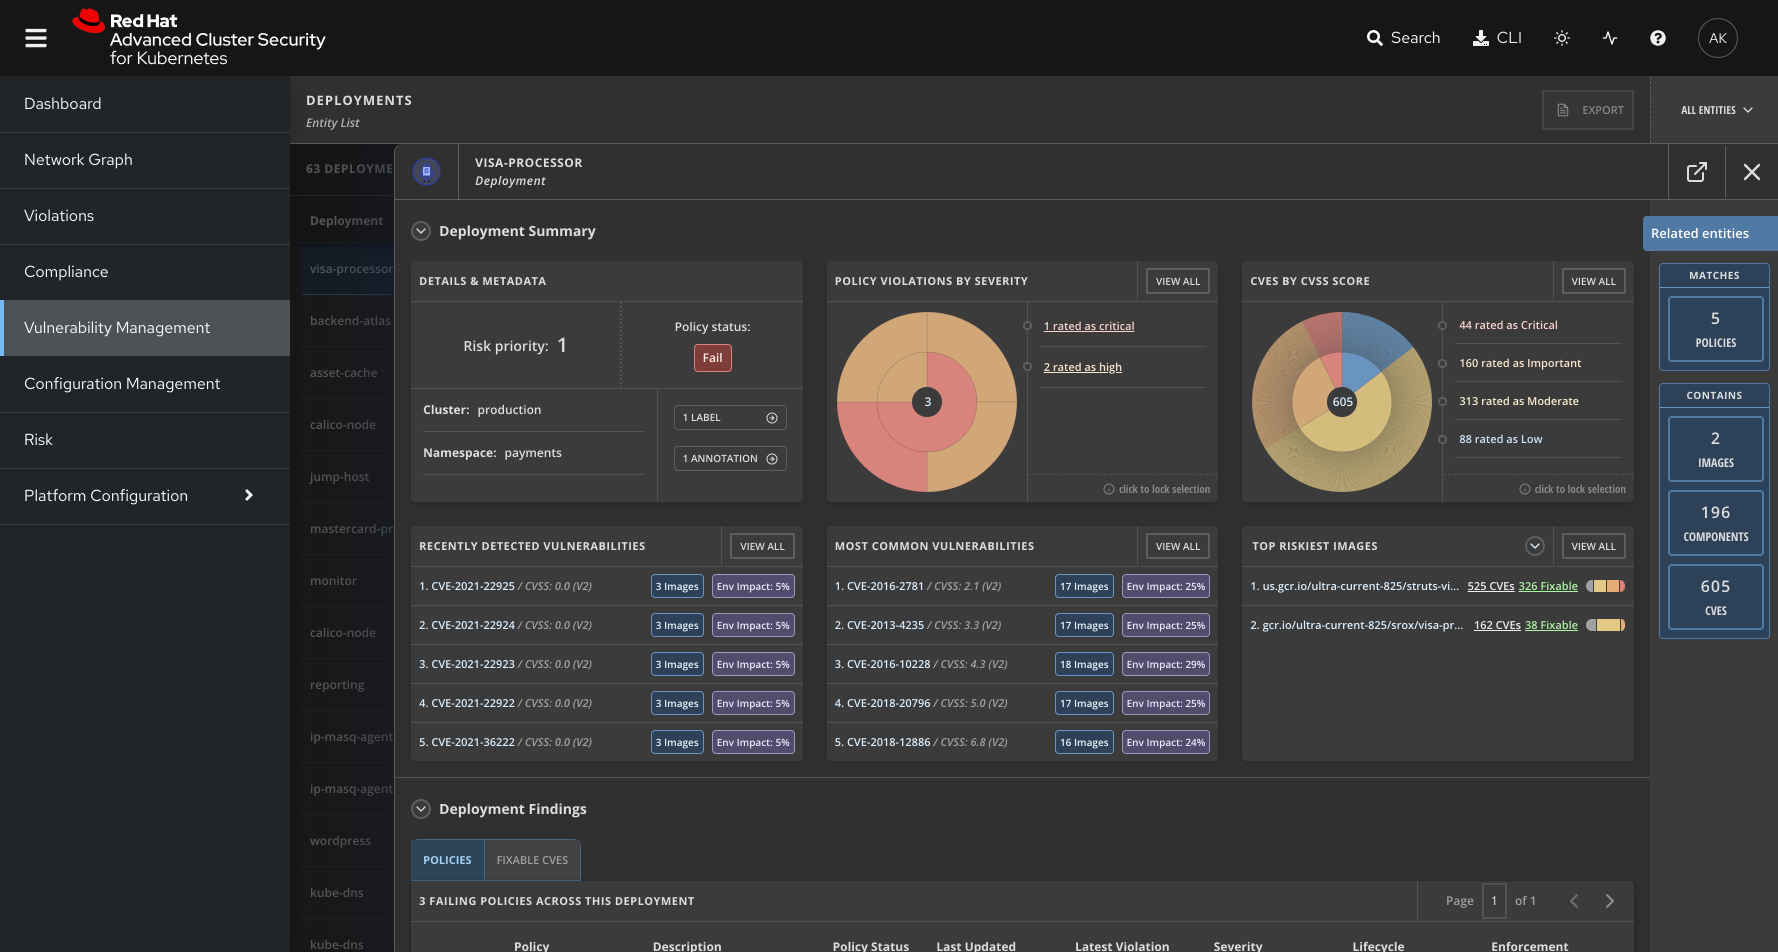Click the Export button
This screenshot has height=952, width=1778.
click(1588, 110)
